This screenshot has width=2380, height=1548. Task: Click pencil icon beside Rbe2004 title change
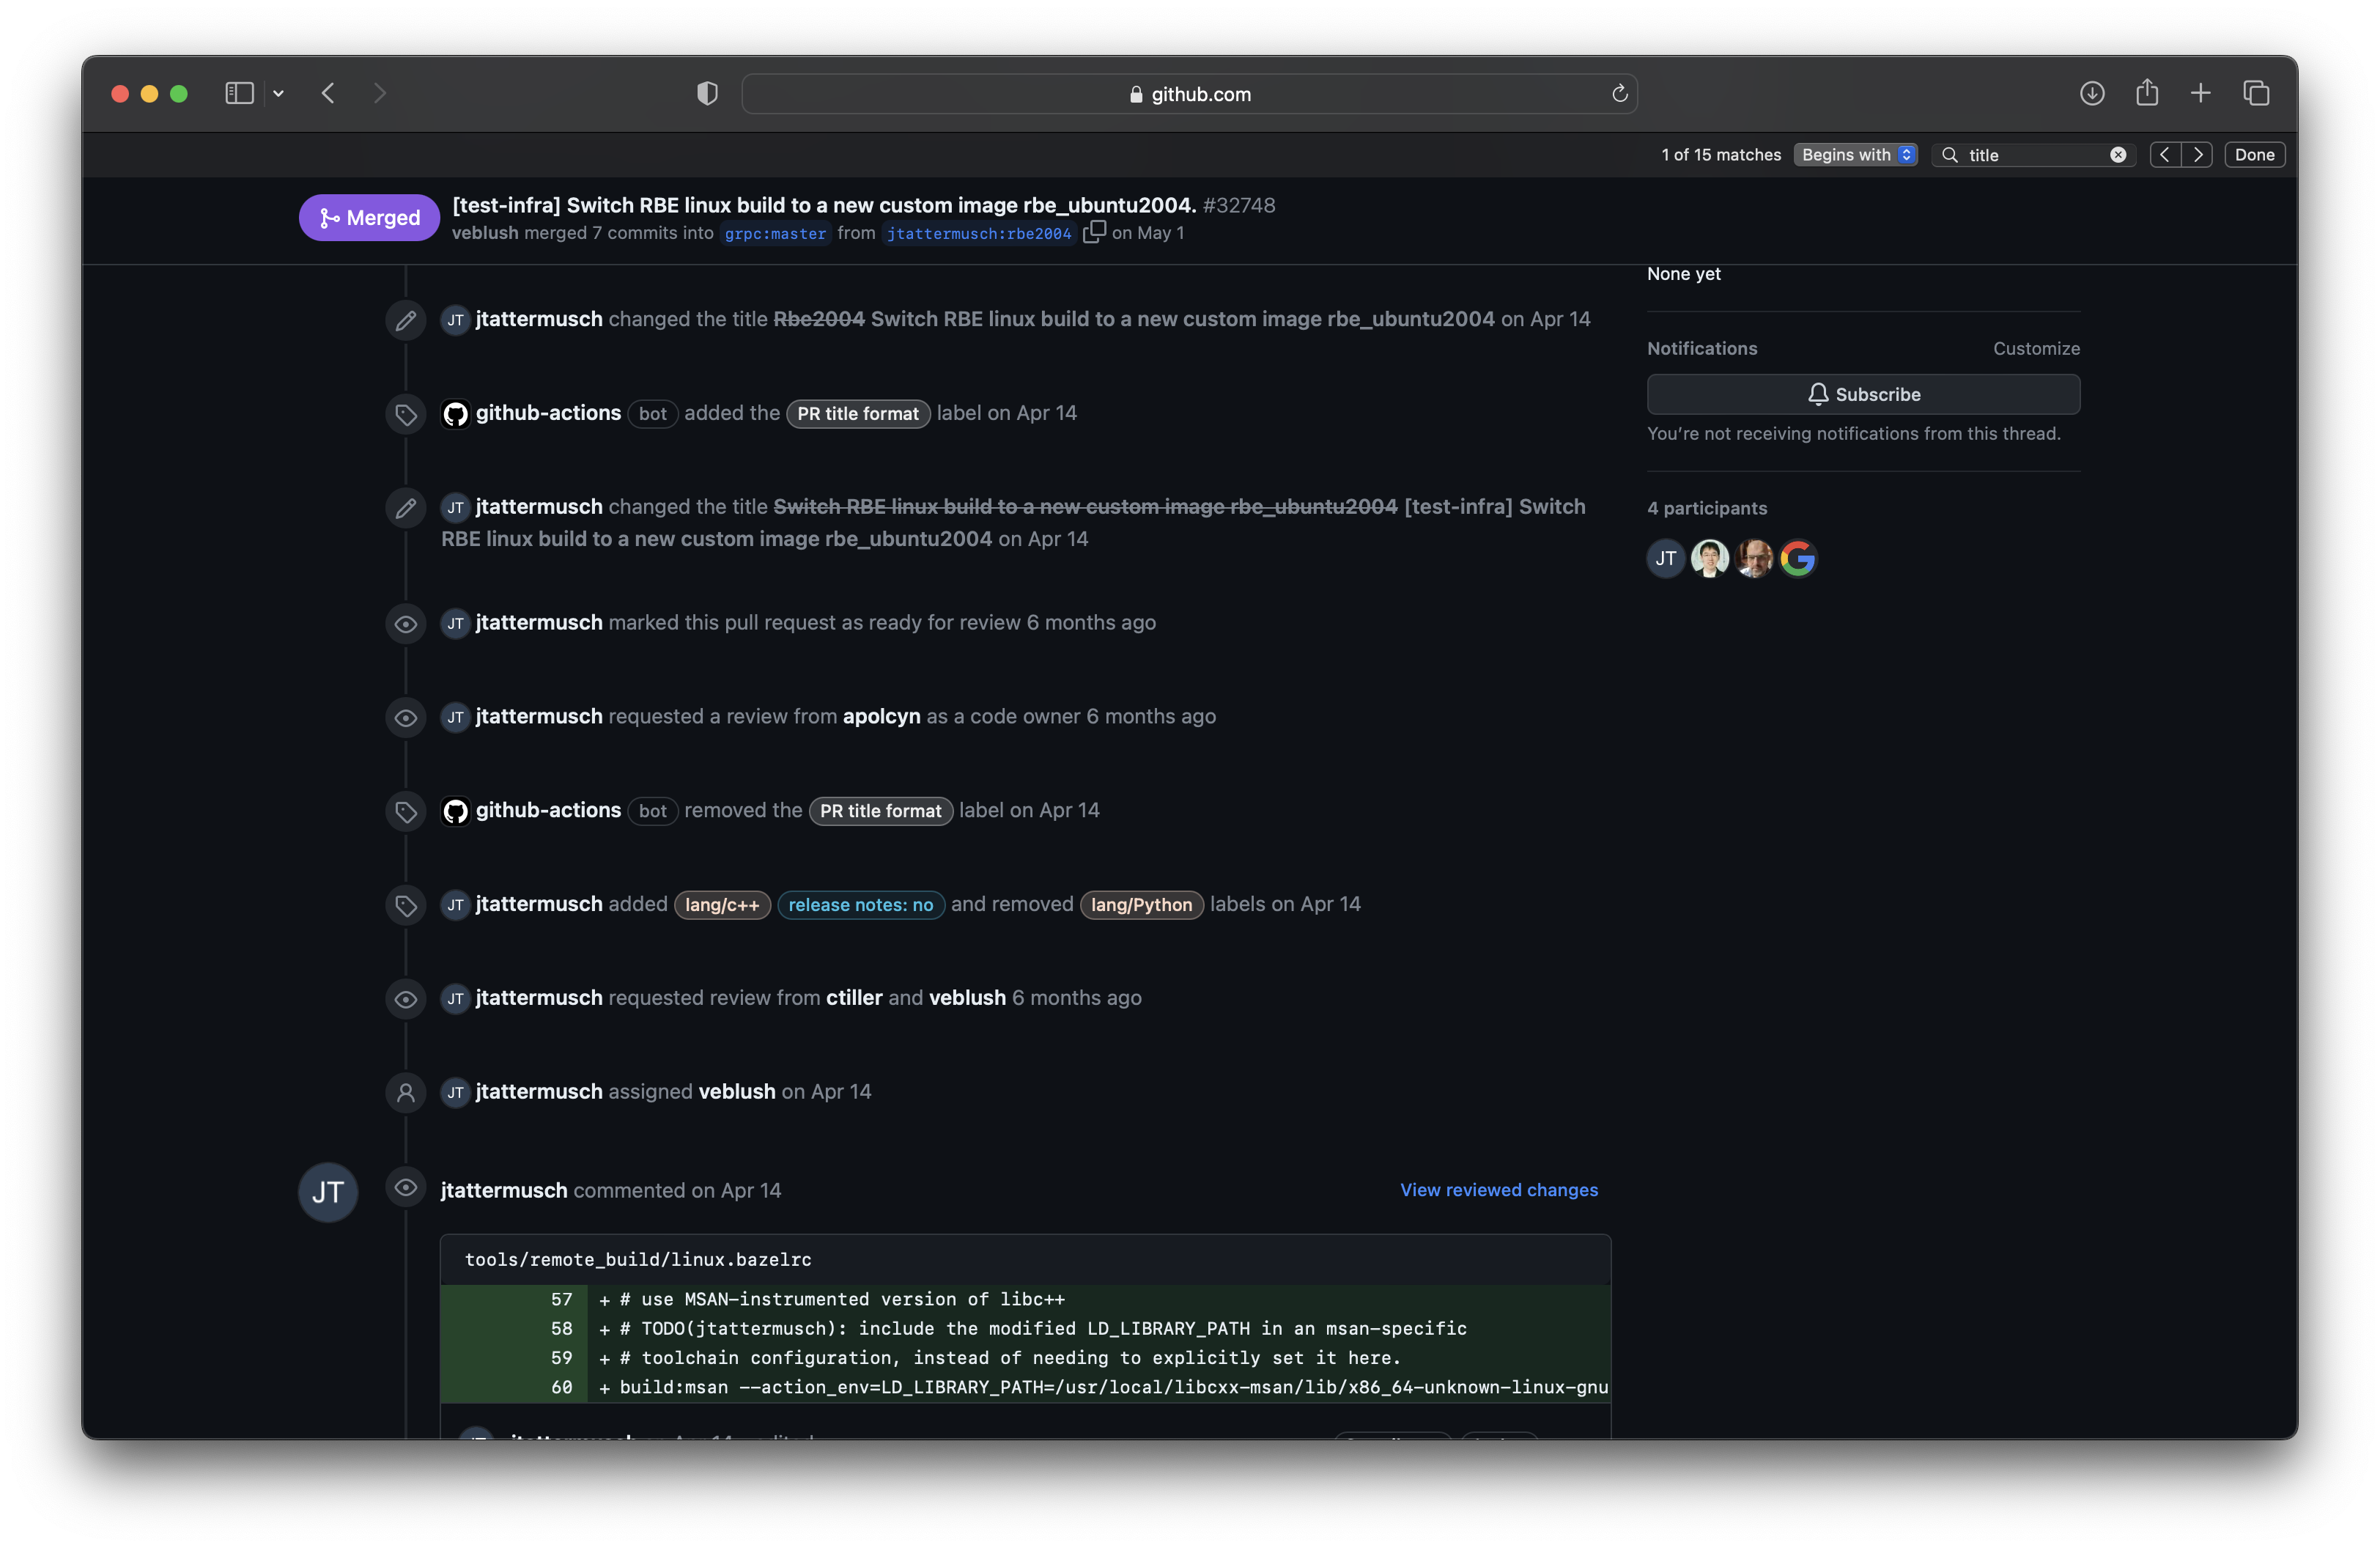405,320
